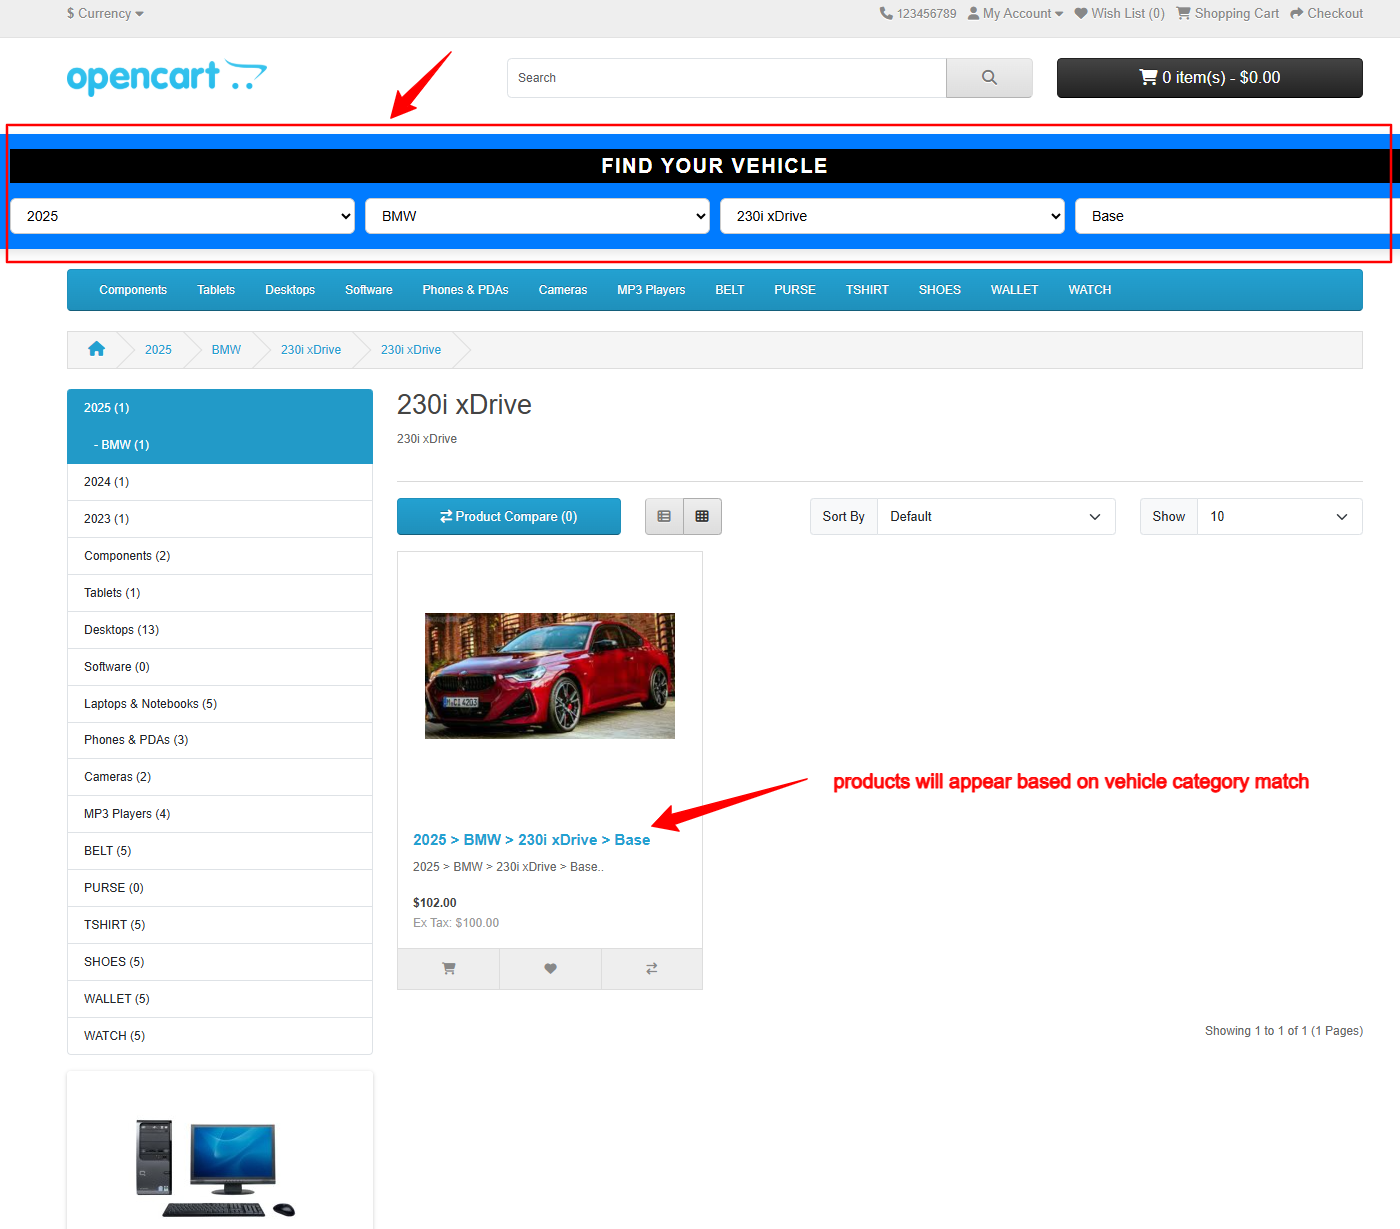Image resolution: width=1400 pixels, height=1229 pixels.
Task: Switch to list view icon
Action: [664, 517]
